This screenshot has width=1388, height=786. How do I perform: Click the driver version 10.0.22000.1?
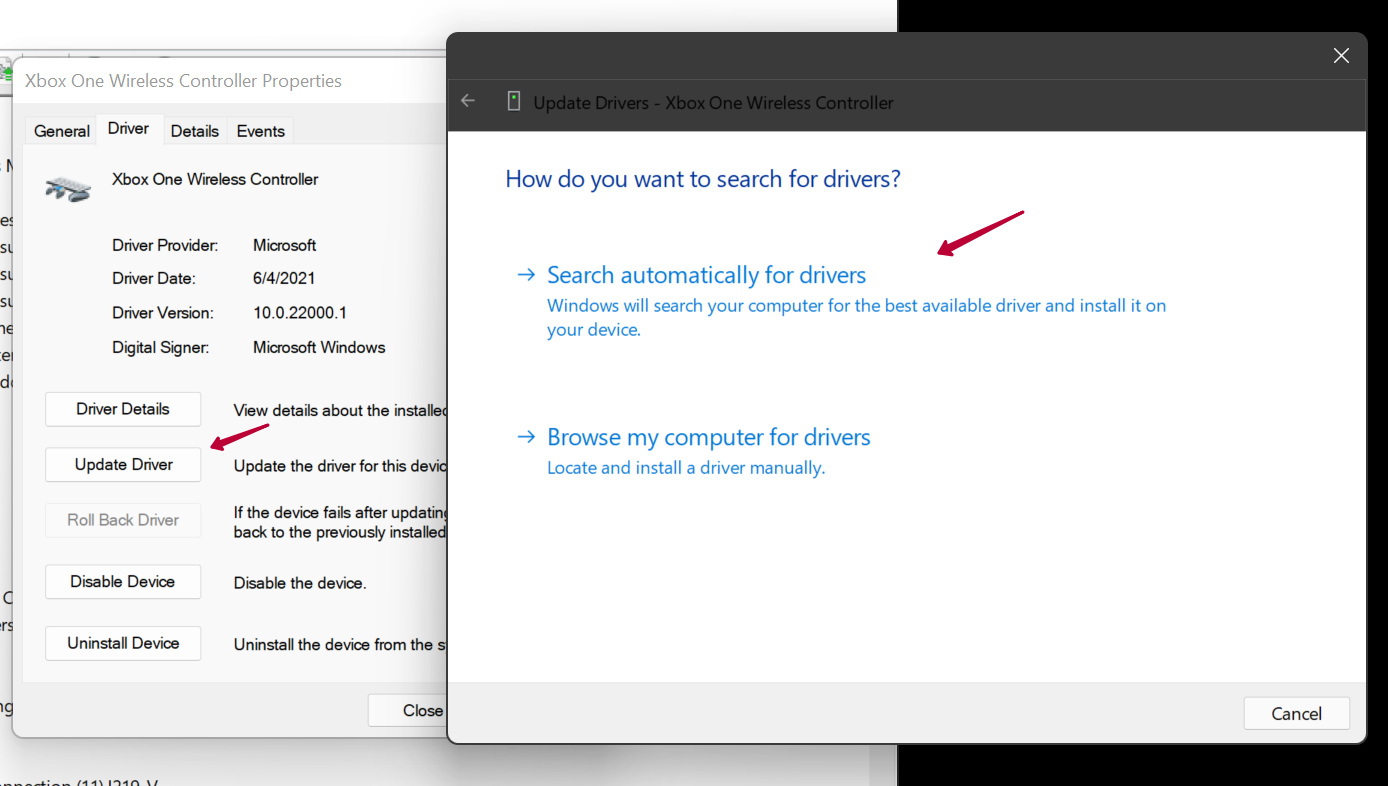click(300, 313)
